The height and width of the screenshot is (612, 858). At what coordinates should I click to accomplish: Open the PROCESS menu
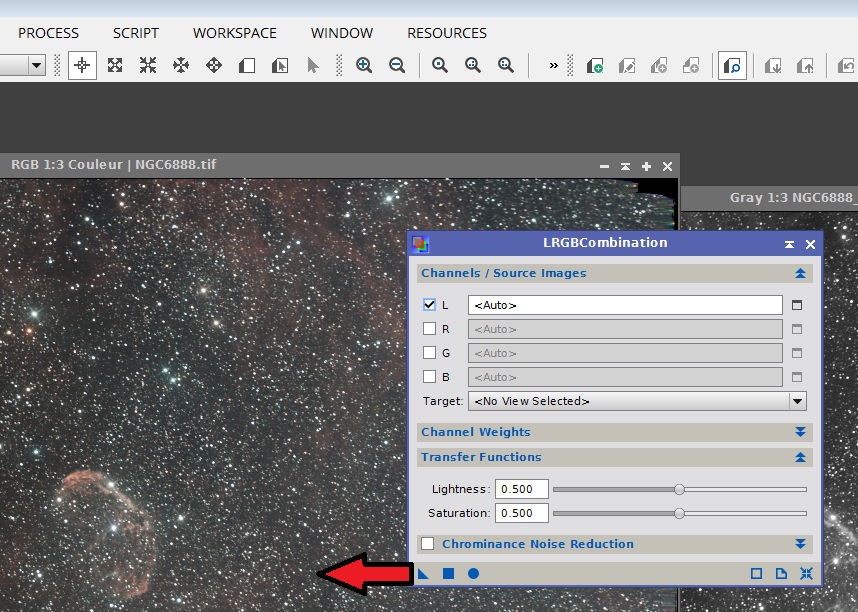coord(48,33)
